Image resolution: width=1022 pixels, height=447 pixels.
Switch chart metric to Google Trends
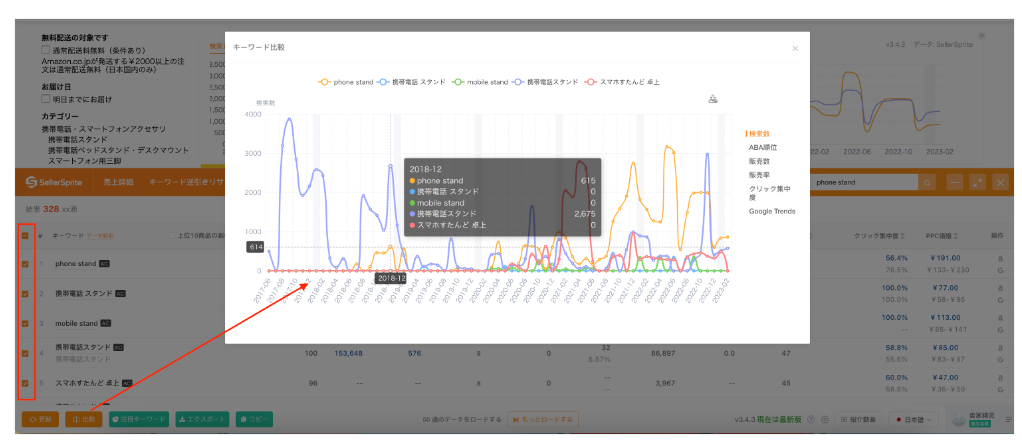pyautogui.click(x=772, y=211)
